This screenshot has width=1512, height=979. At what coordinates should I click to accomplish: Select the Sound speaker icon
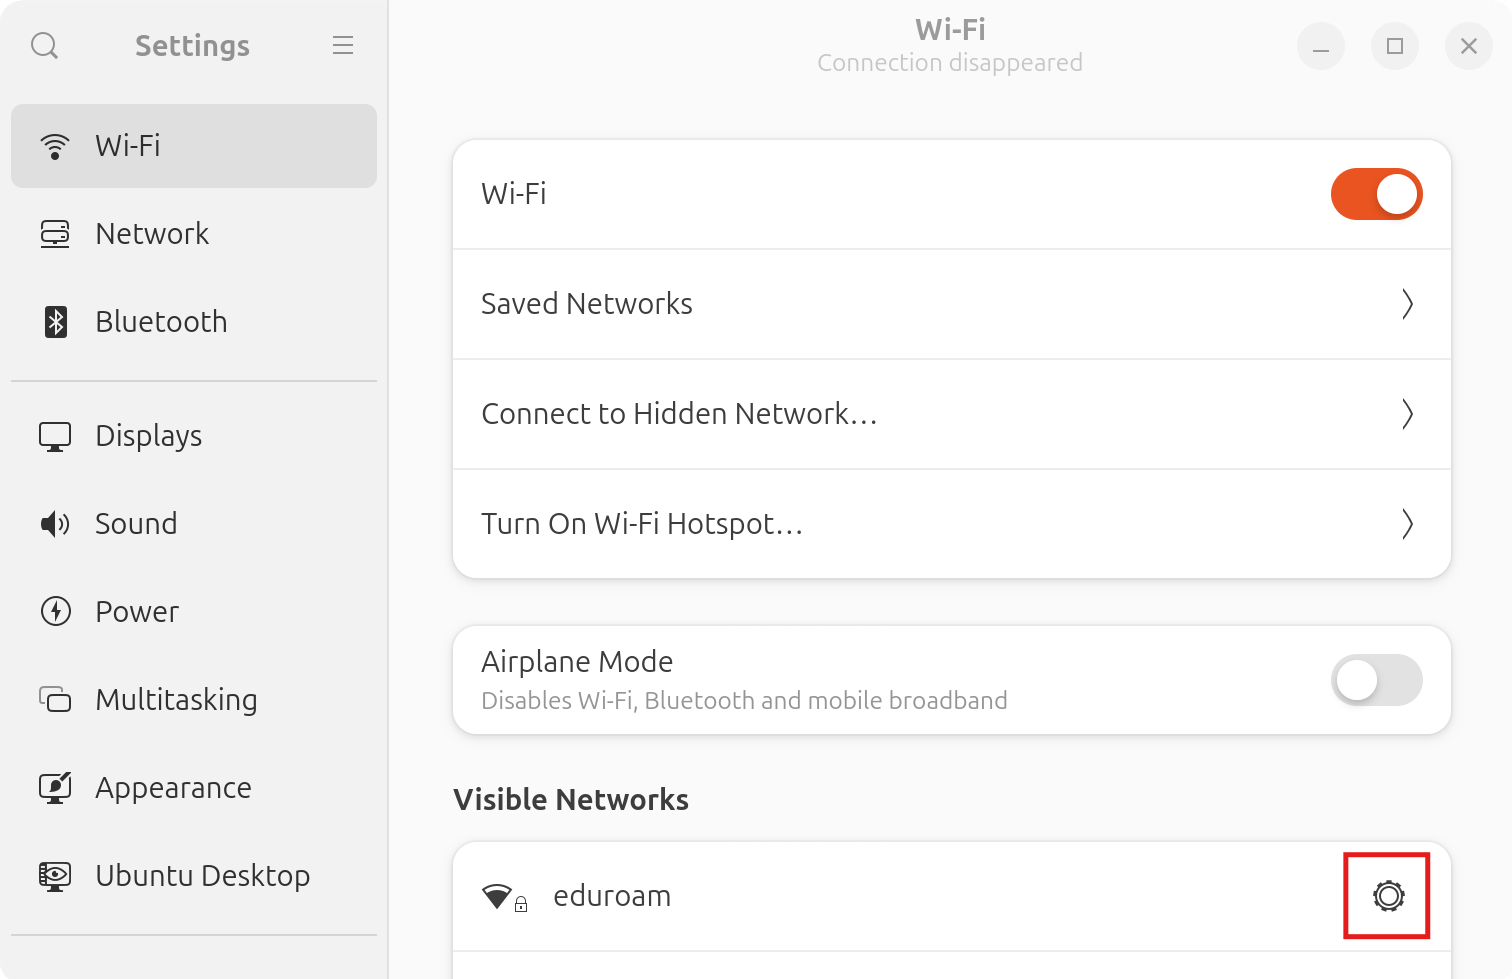(55, 523)
